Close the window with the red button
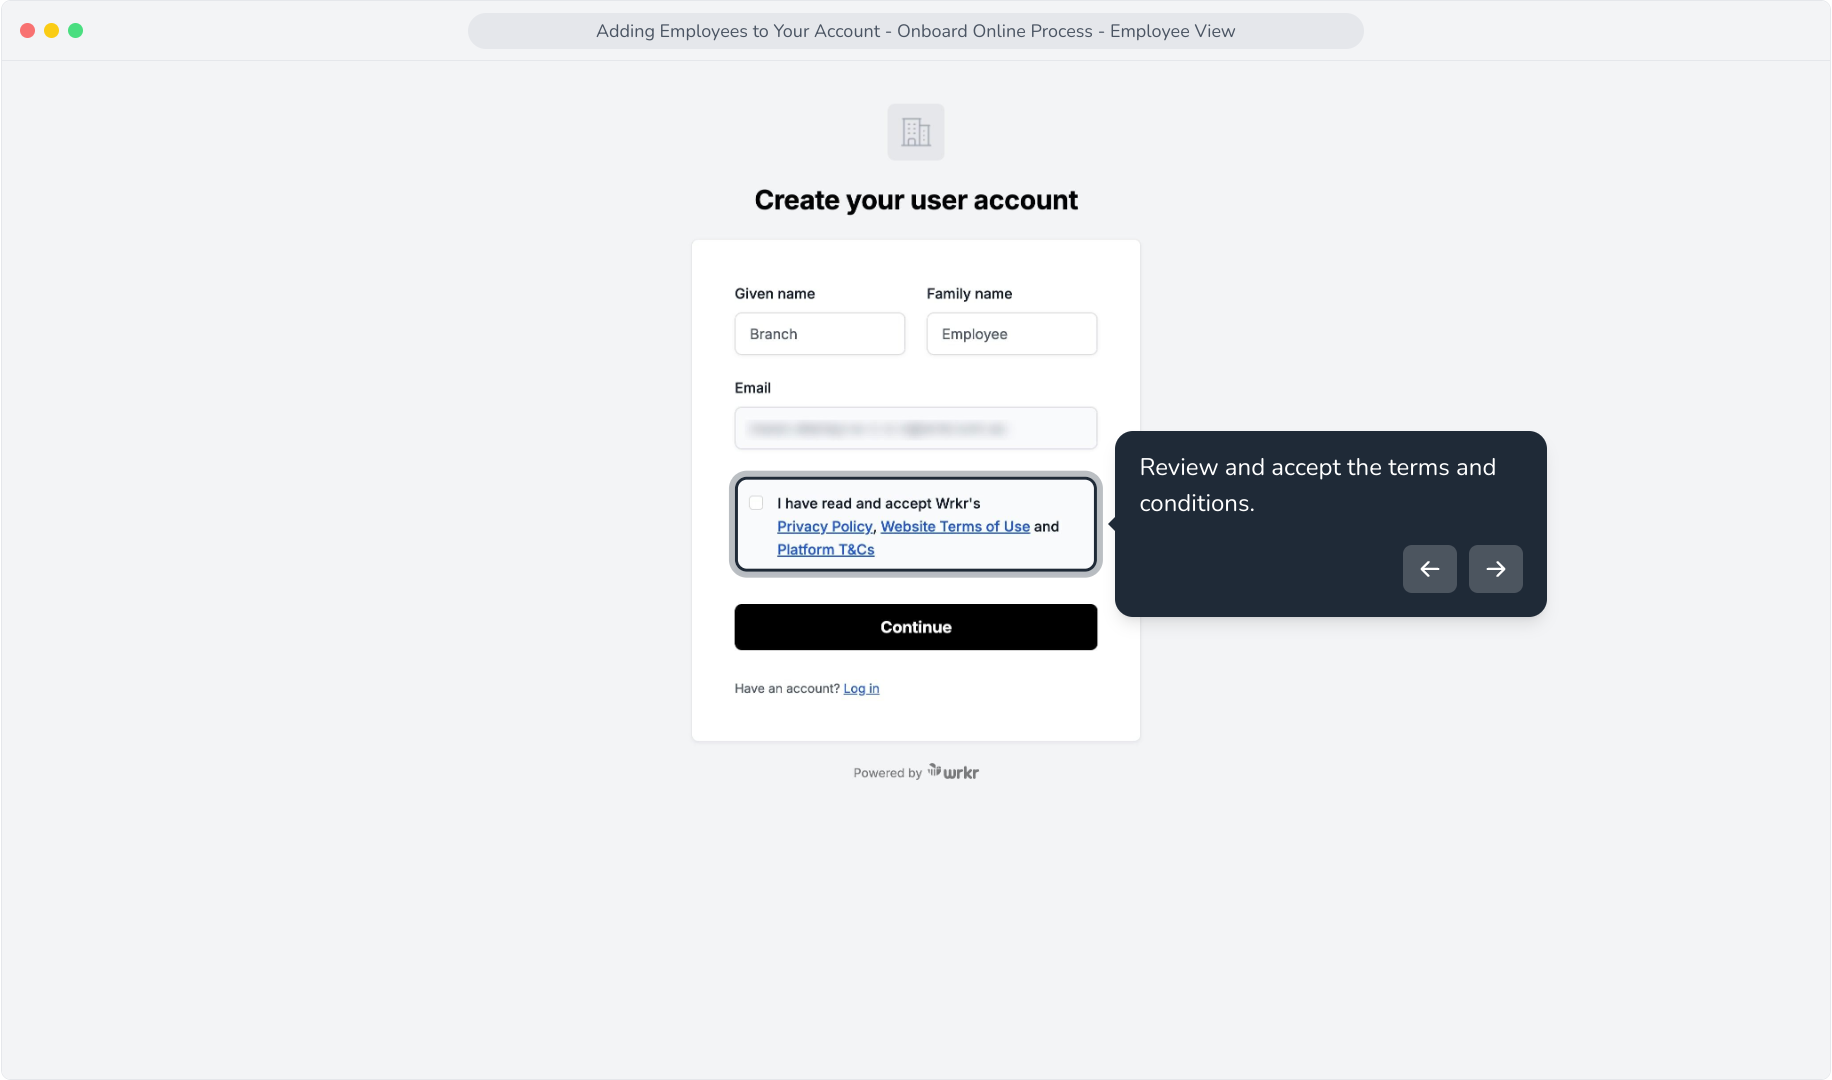1832x1080 pixels. (x=28, y=31)
